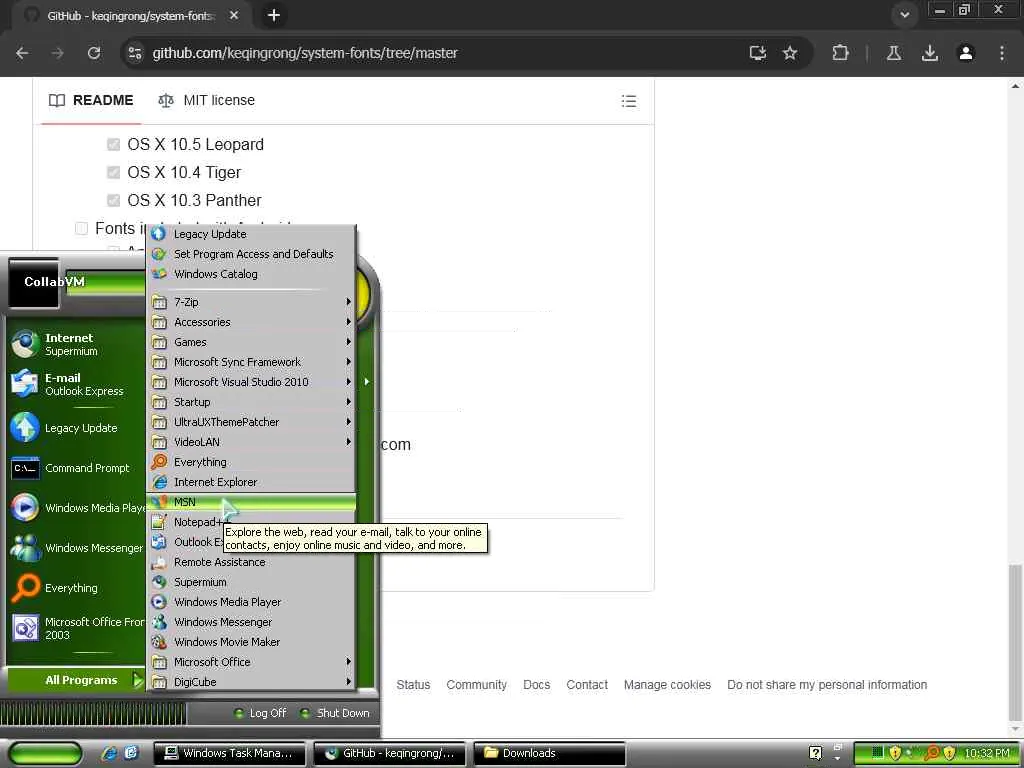View site information icon in address bar
The width and height of the screenshot is (1024, 768).
click(135, 53)
